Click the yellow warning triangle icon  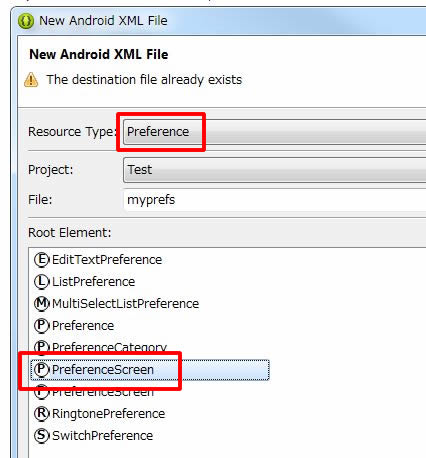31,80
